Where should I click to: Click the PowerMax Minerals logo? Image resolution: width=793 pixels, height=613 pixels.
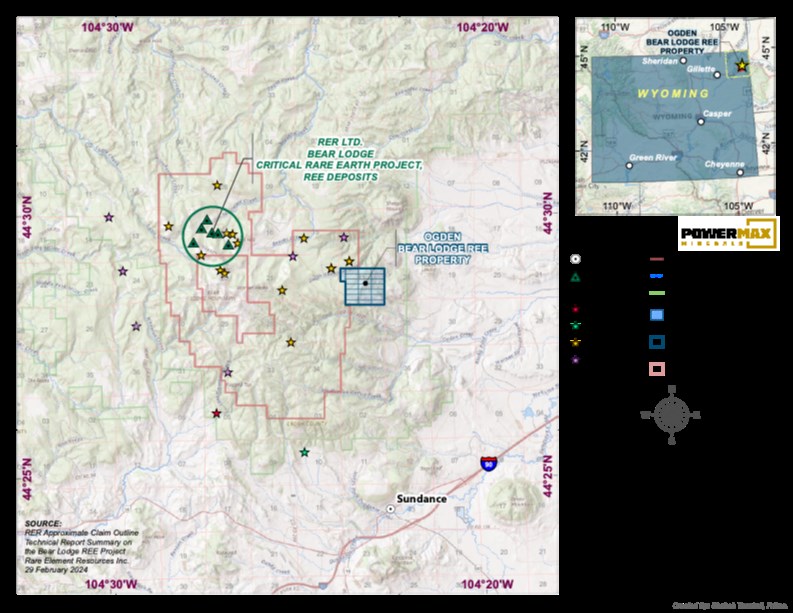point(728,232)
